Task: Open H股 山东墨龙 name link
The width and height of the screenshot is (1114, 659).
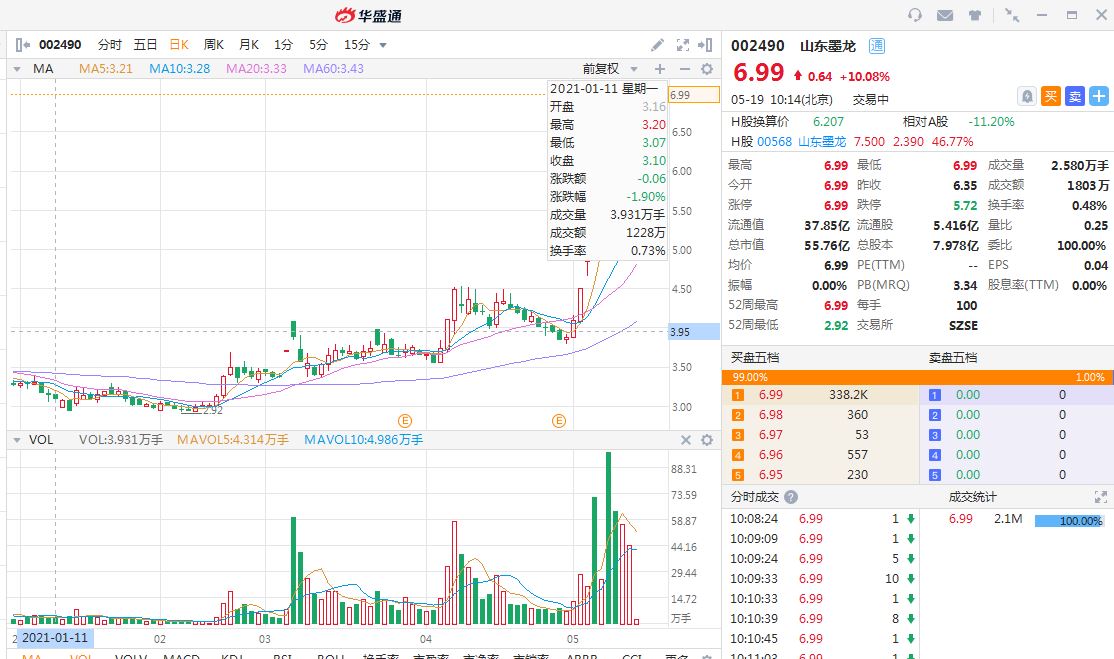Action: coord(822,141)
